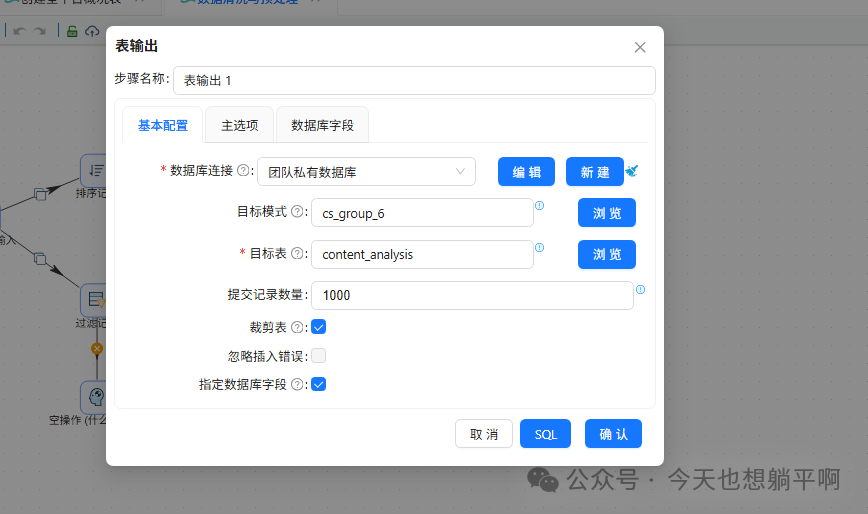Click the SQL button
This screenshot has width=868, height=514.
(545, 434)
